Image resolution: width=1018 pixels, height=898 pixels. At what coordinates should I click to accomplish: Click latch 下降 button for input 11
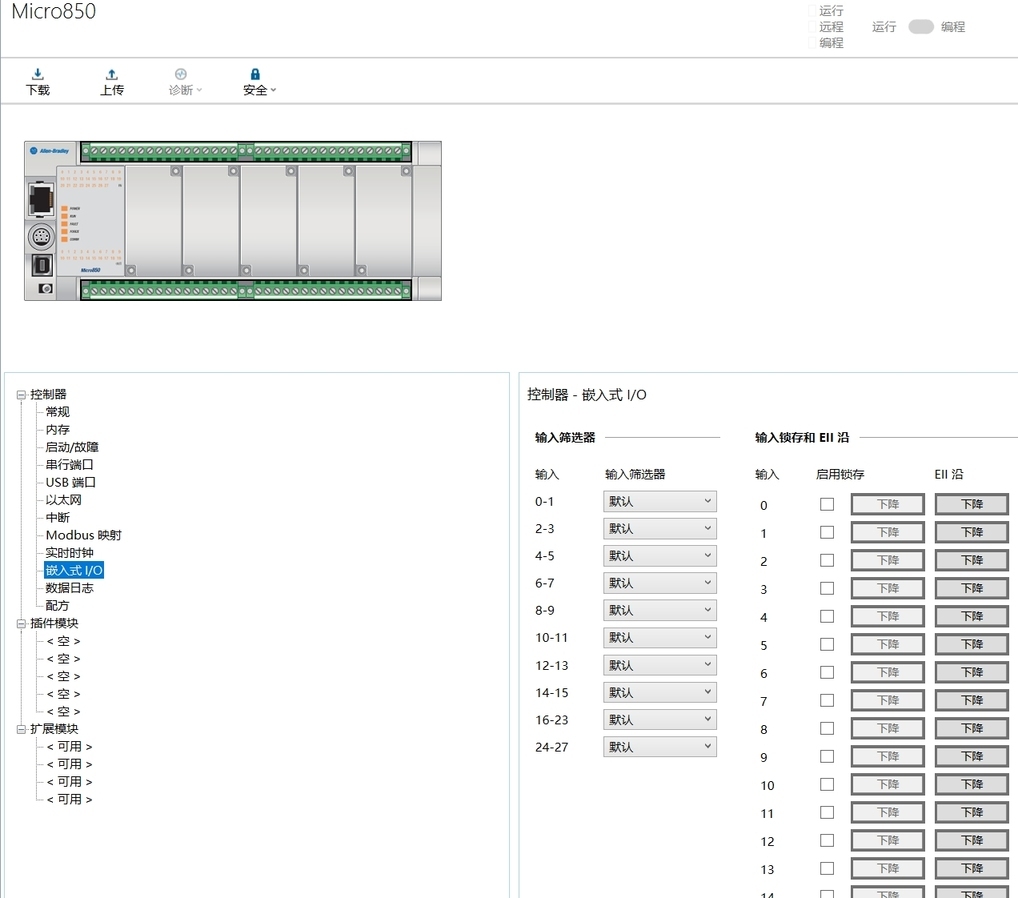(888, 812)
